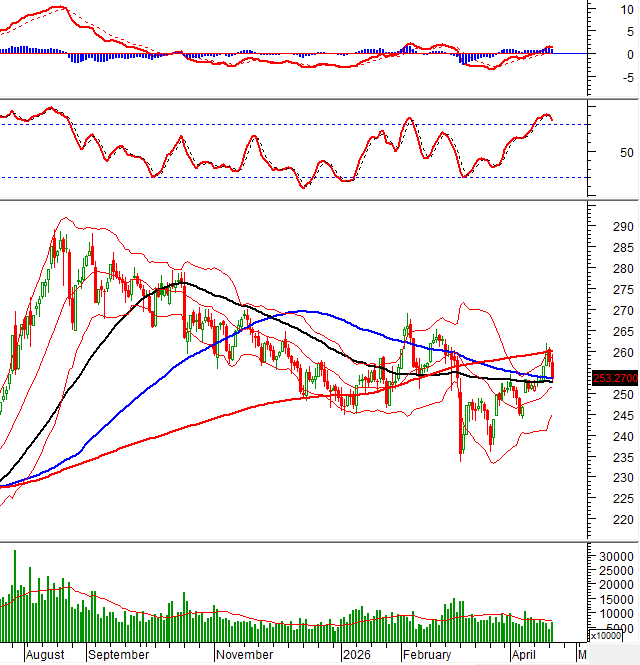This screenshot has width=640, height=665.
Task: Click the blue moving average at its peak
Action: pos(305,311)
